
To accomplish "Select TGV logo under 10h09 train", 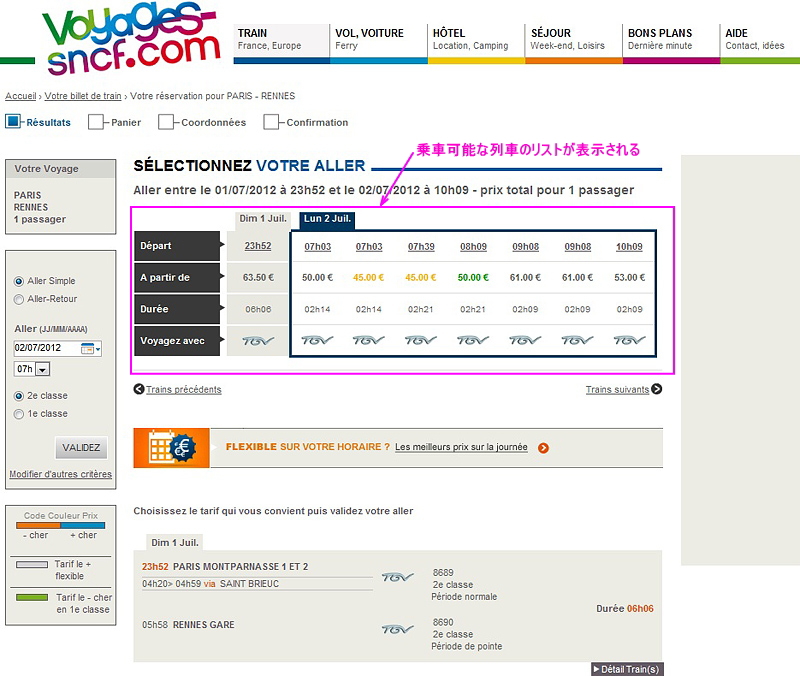I will 630,340.
